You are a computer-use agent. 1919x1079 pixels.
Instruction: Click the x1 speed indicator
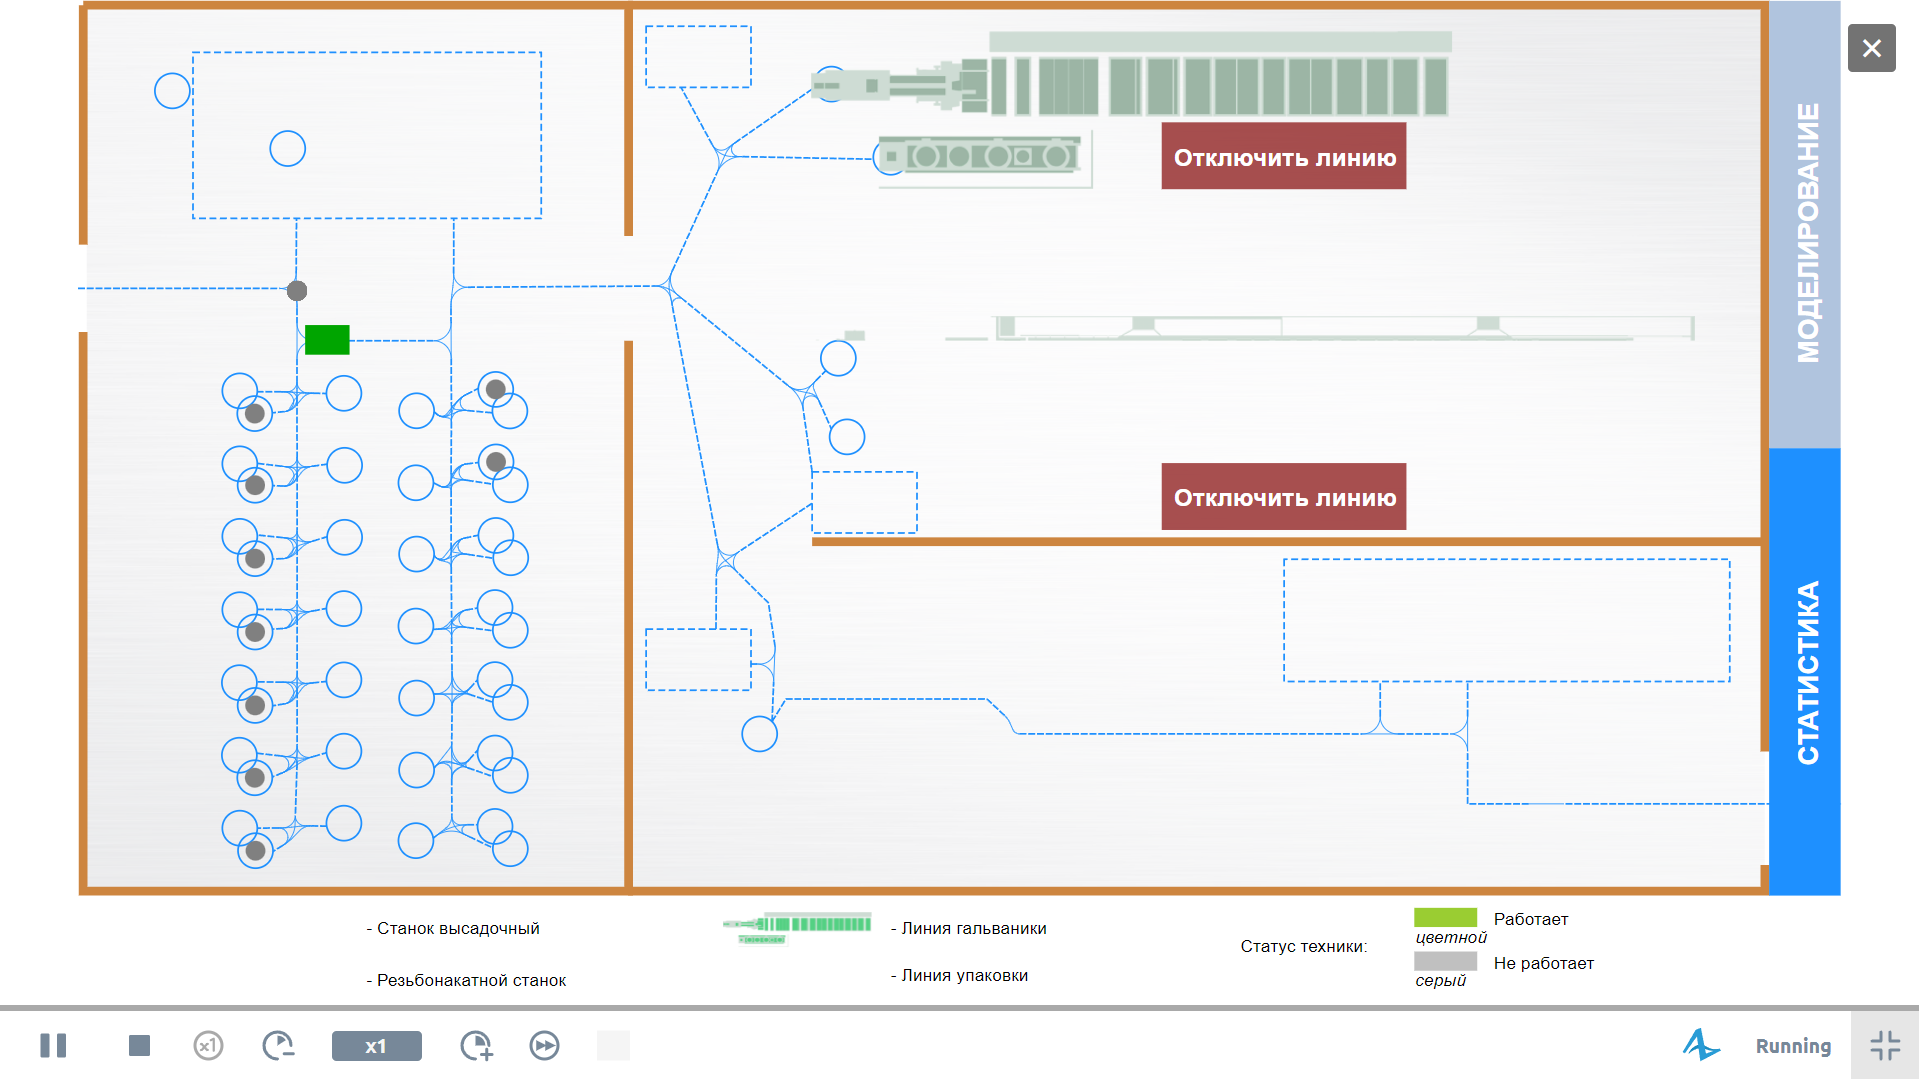(x=376, y=1046)
